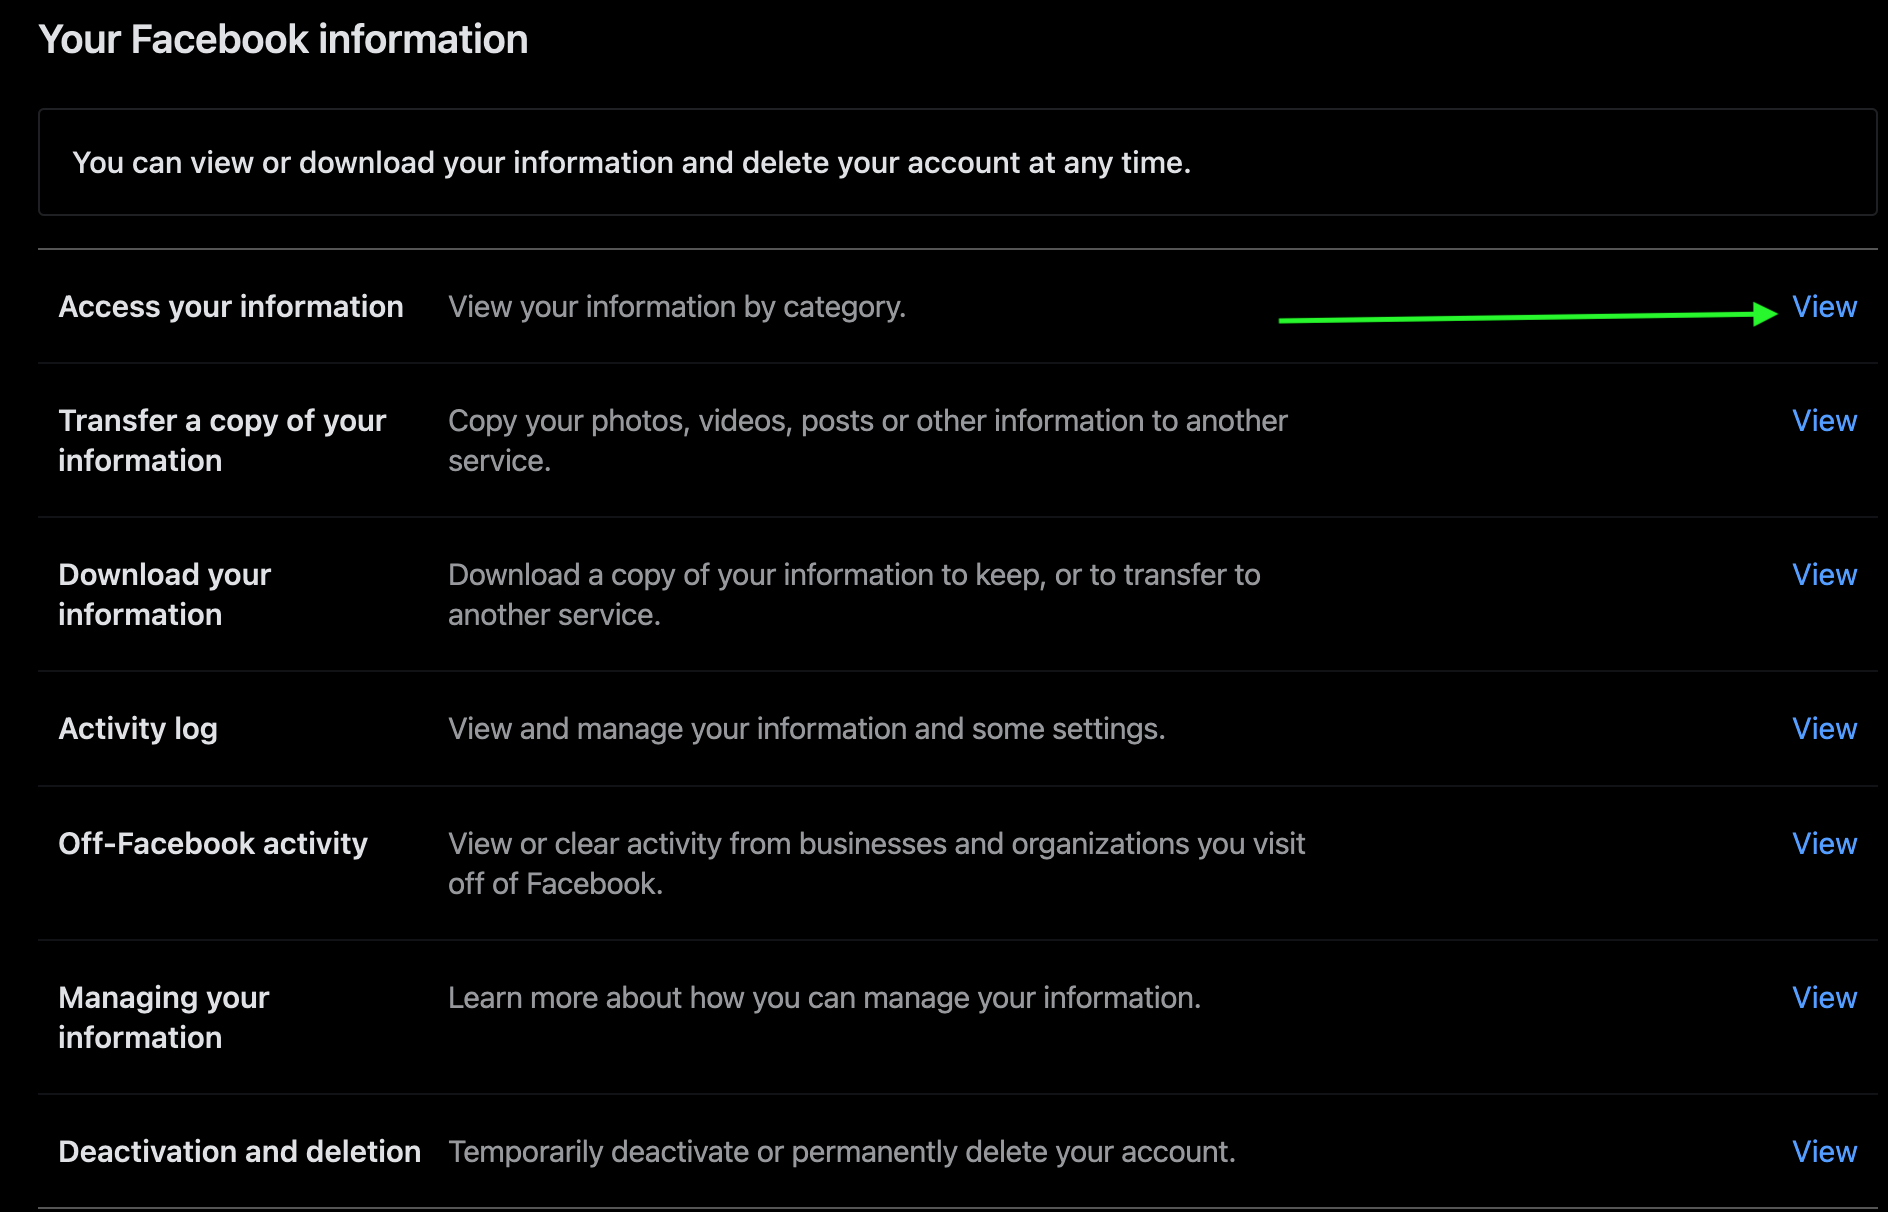Click View beside Activity log

click(x=1824, y=729)
